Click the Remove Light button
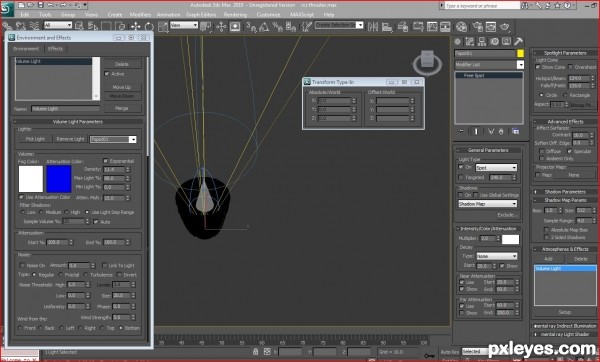Image resolution: width=600 pixels, height=362 pixels. coord(70,139)
